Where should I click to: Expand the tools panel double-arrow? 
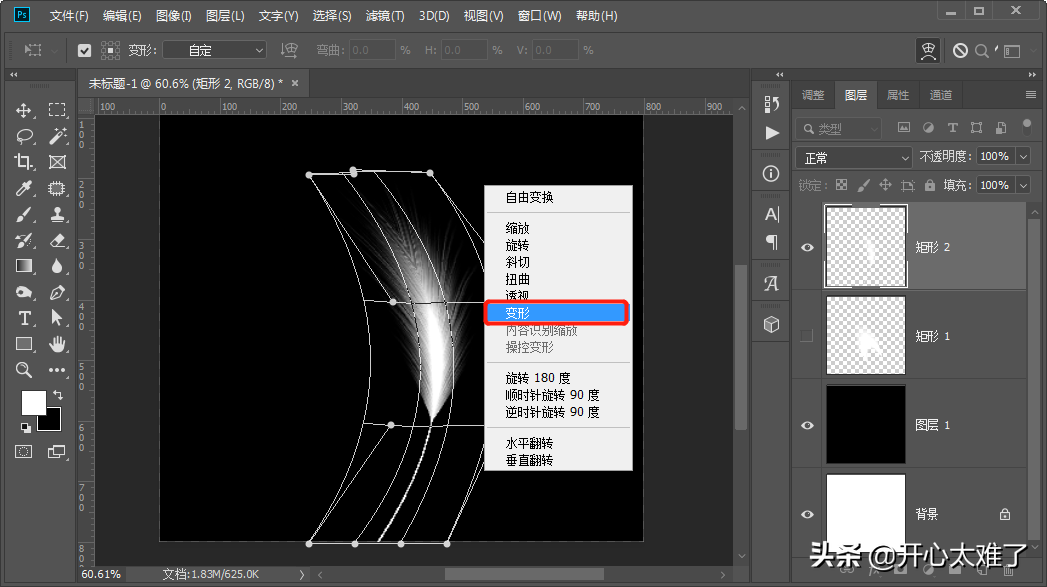click(13, 75)
